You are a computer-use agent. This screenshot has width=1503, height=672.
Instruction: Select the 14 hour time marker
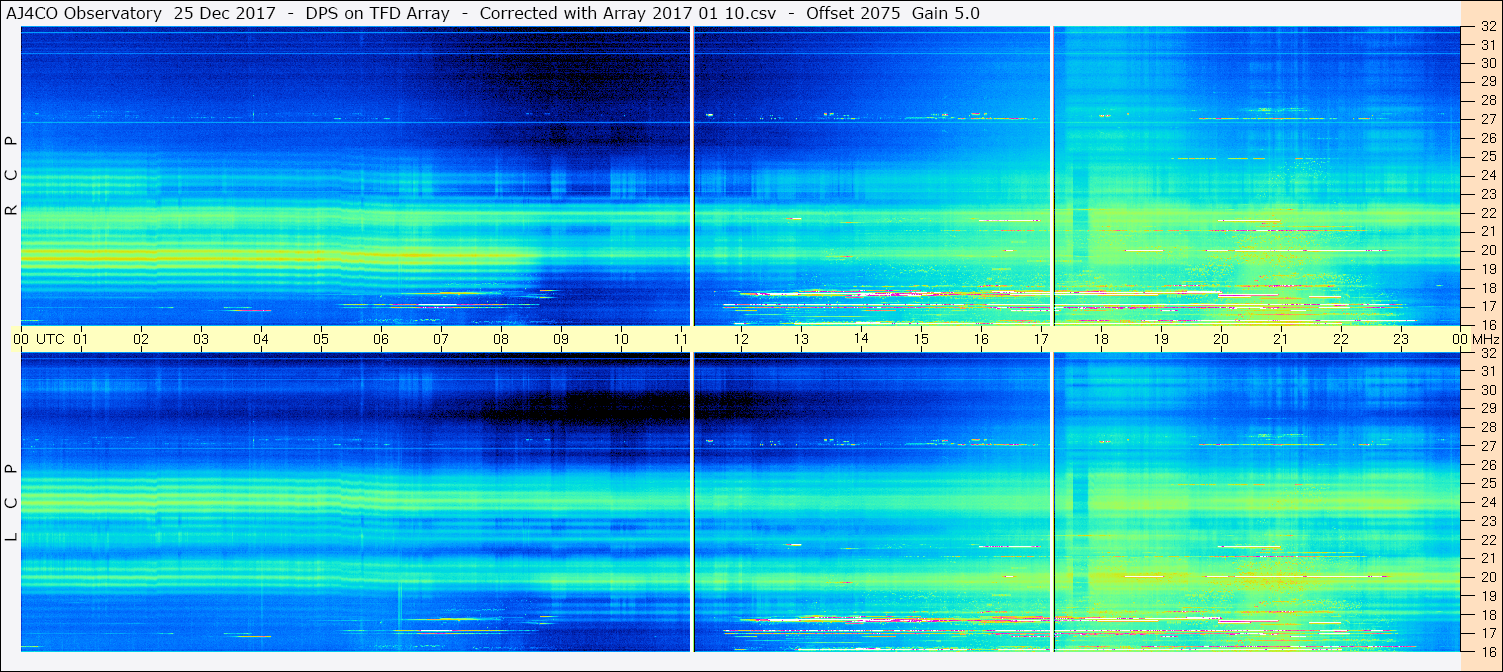click(861, 338)
